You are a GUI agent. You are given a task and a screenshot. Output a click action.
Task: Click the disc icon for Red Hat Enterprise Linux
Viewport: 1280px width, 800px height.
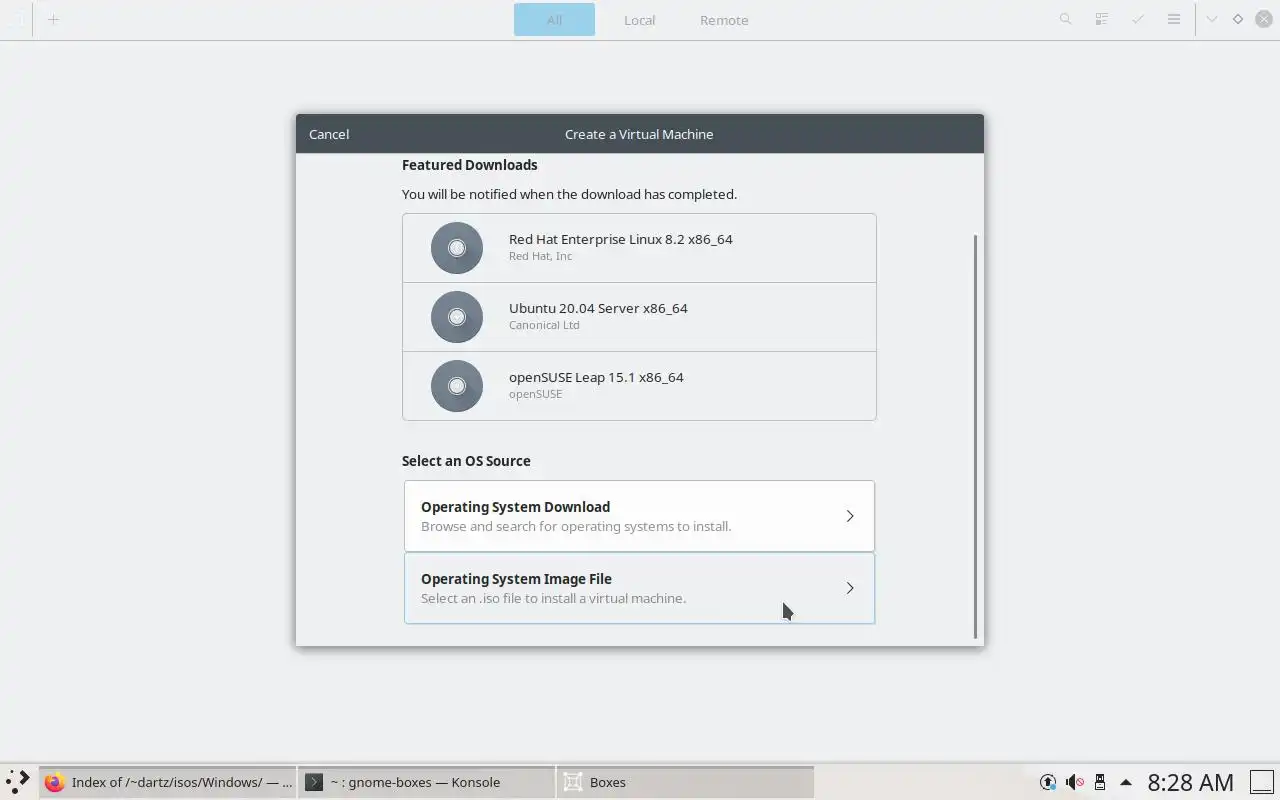(457, 248)
